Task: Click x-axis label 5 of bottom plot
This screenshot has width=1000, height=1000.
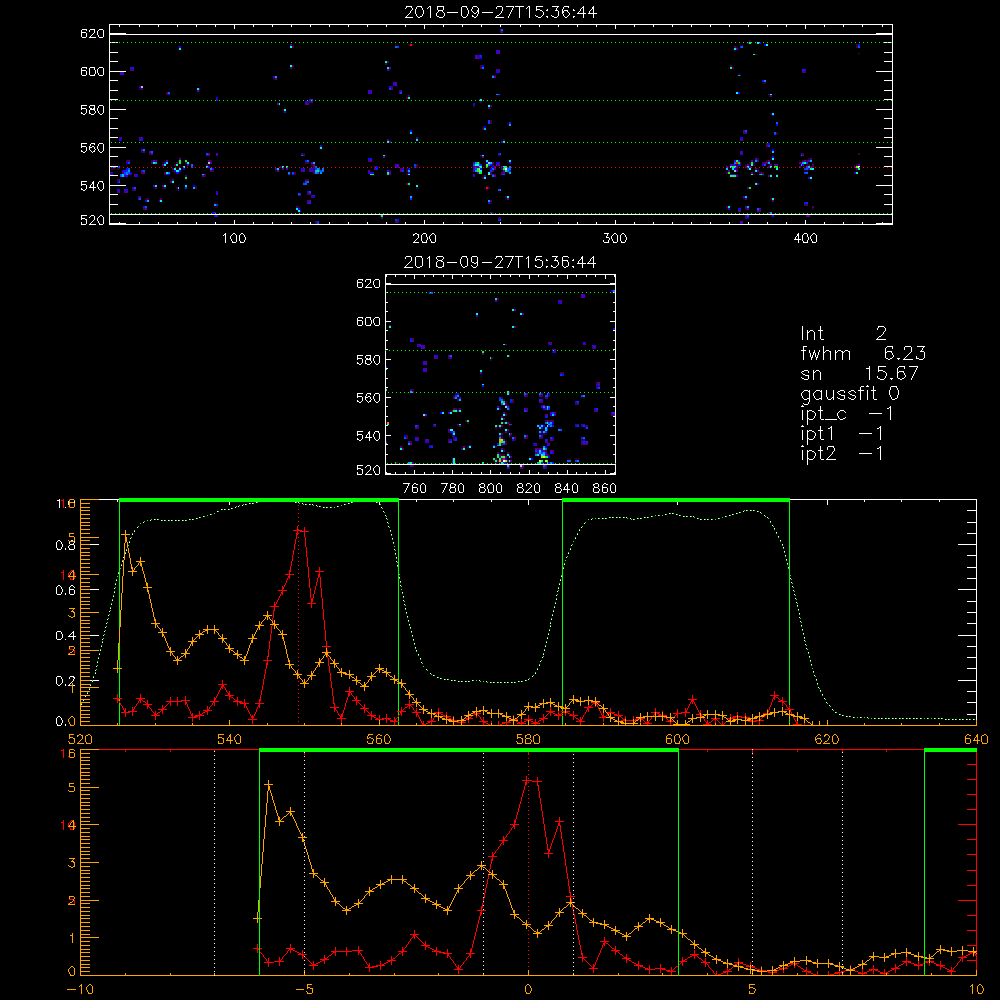Action: coord(752,989)
